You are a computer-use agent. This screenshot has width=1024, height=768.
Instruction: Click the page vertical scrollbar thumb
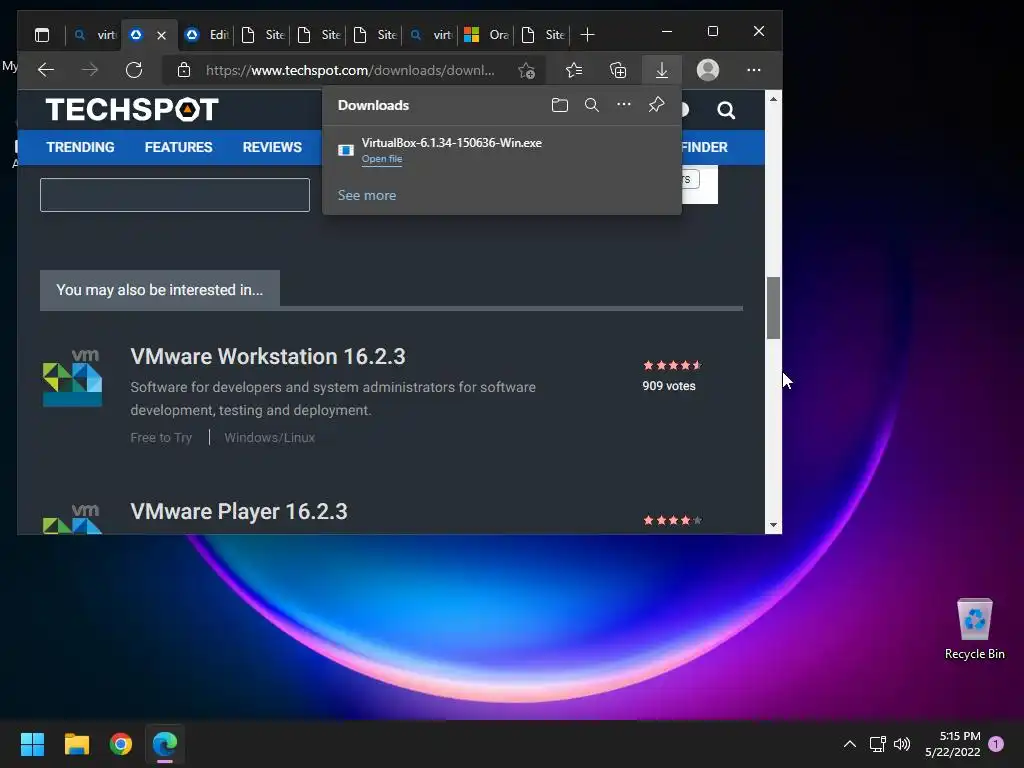[773, 308]
